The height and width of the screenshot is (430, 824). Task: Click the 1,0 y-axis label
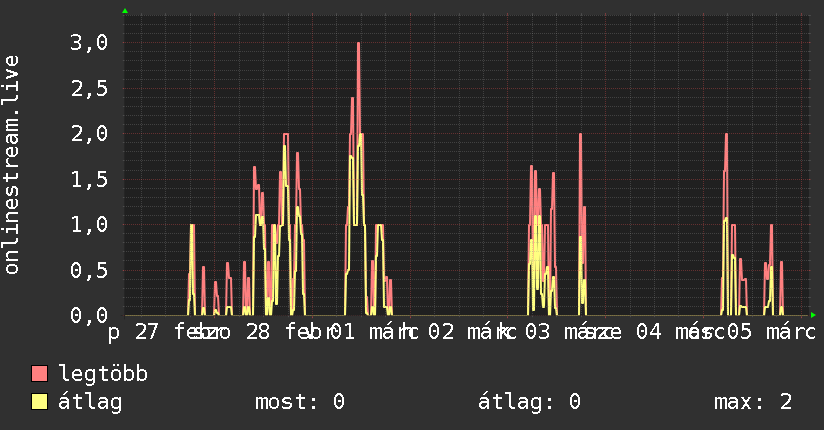point(89,224)
